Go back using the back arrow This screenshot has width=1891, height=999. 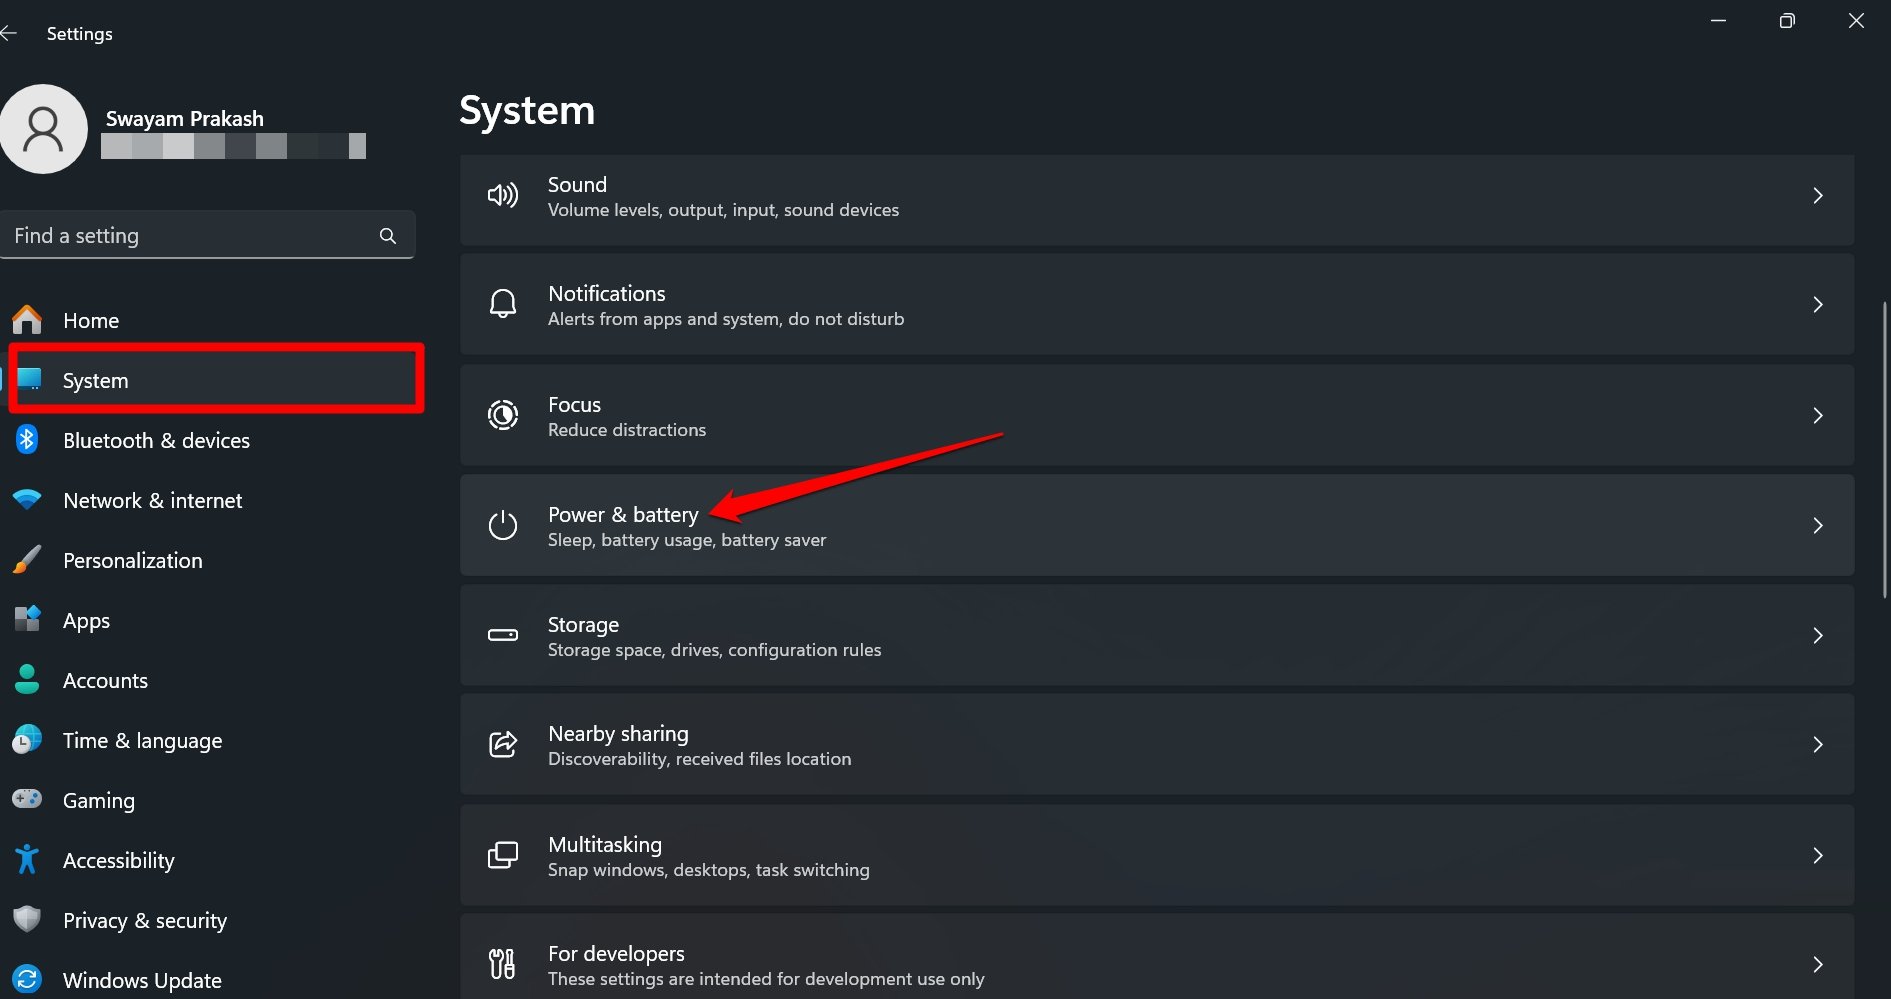10,34
